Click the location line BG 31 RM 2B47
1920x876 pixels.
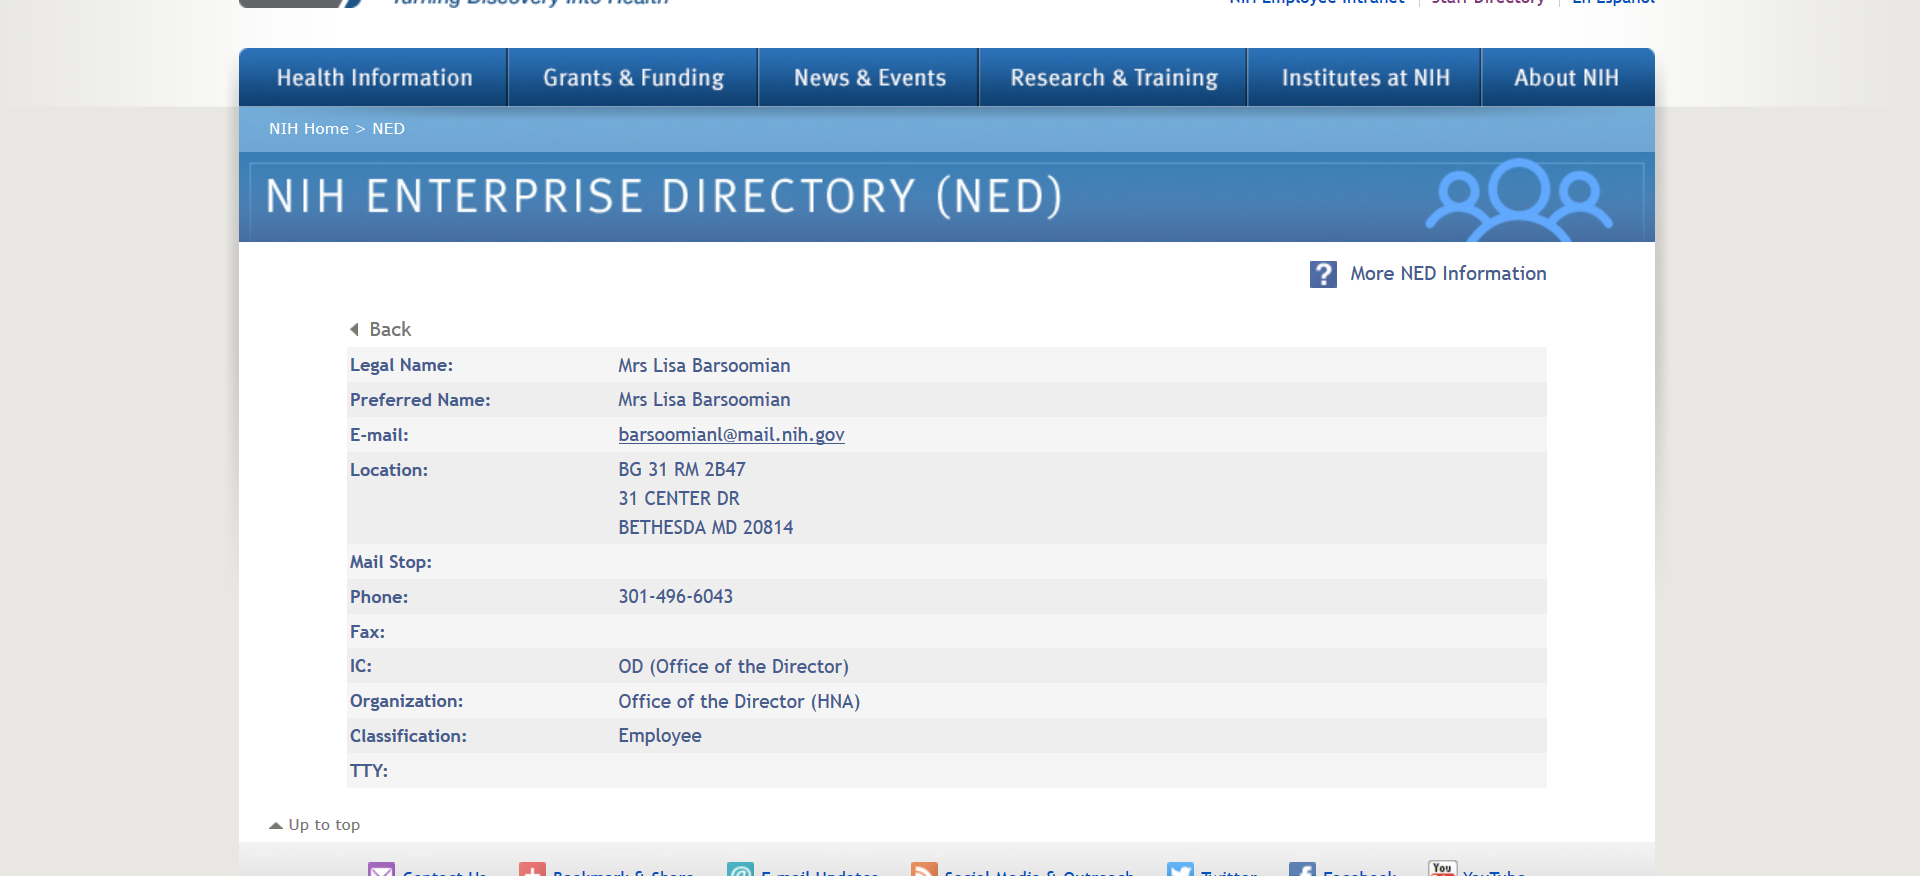[682, 469]
